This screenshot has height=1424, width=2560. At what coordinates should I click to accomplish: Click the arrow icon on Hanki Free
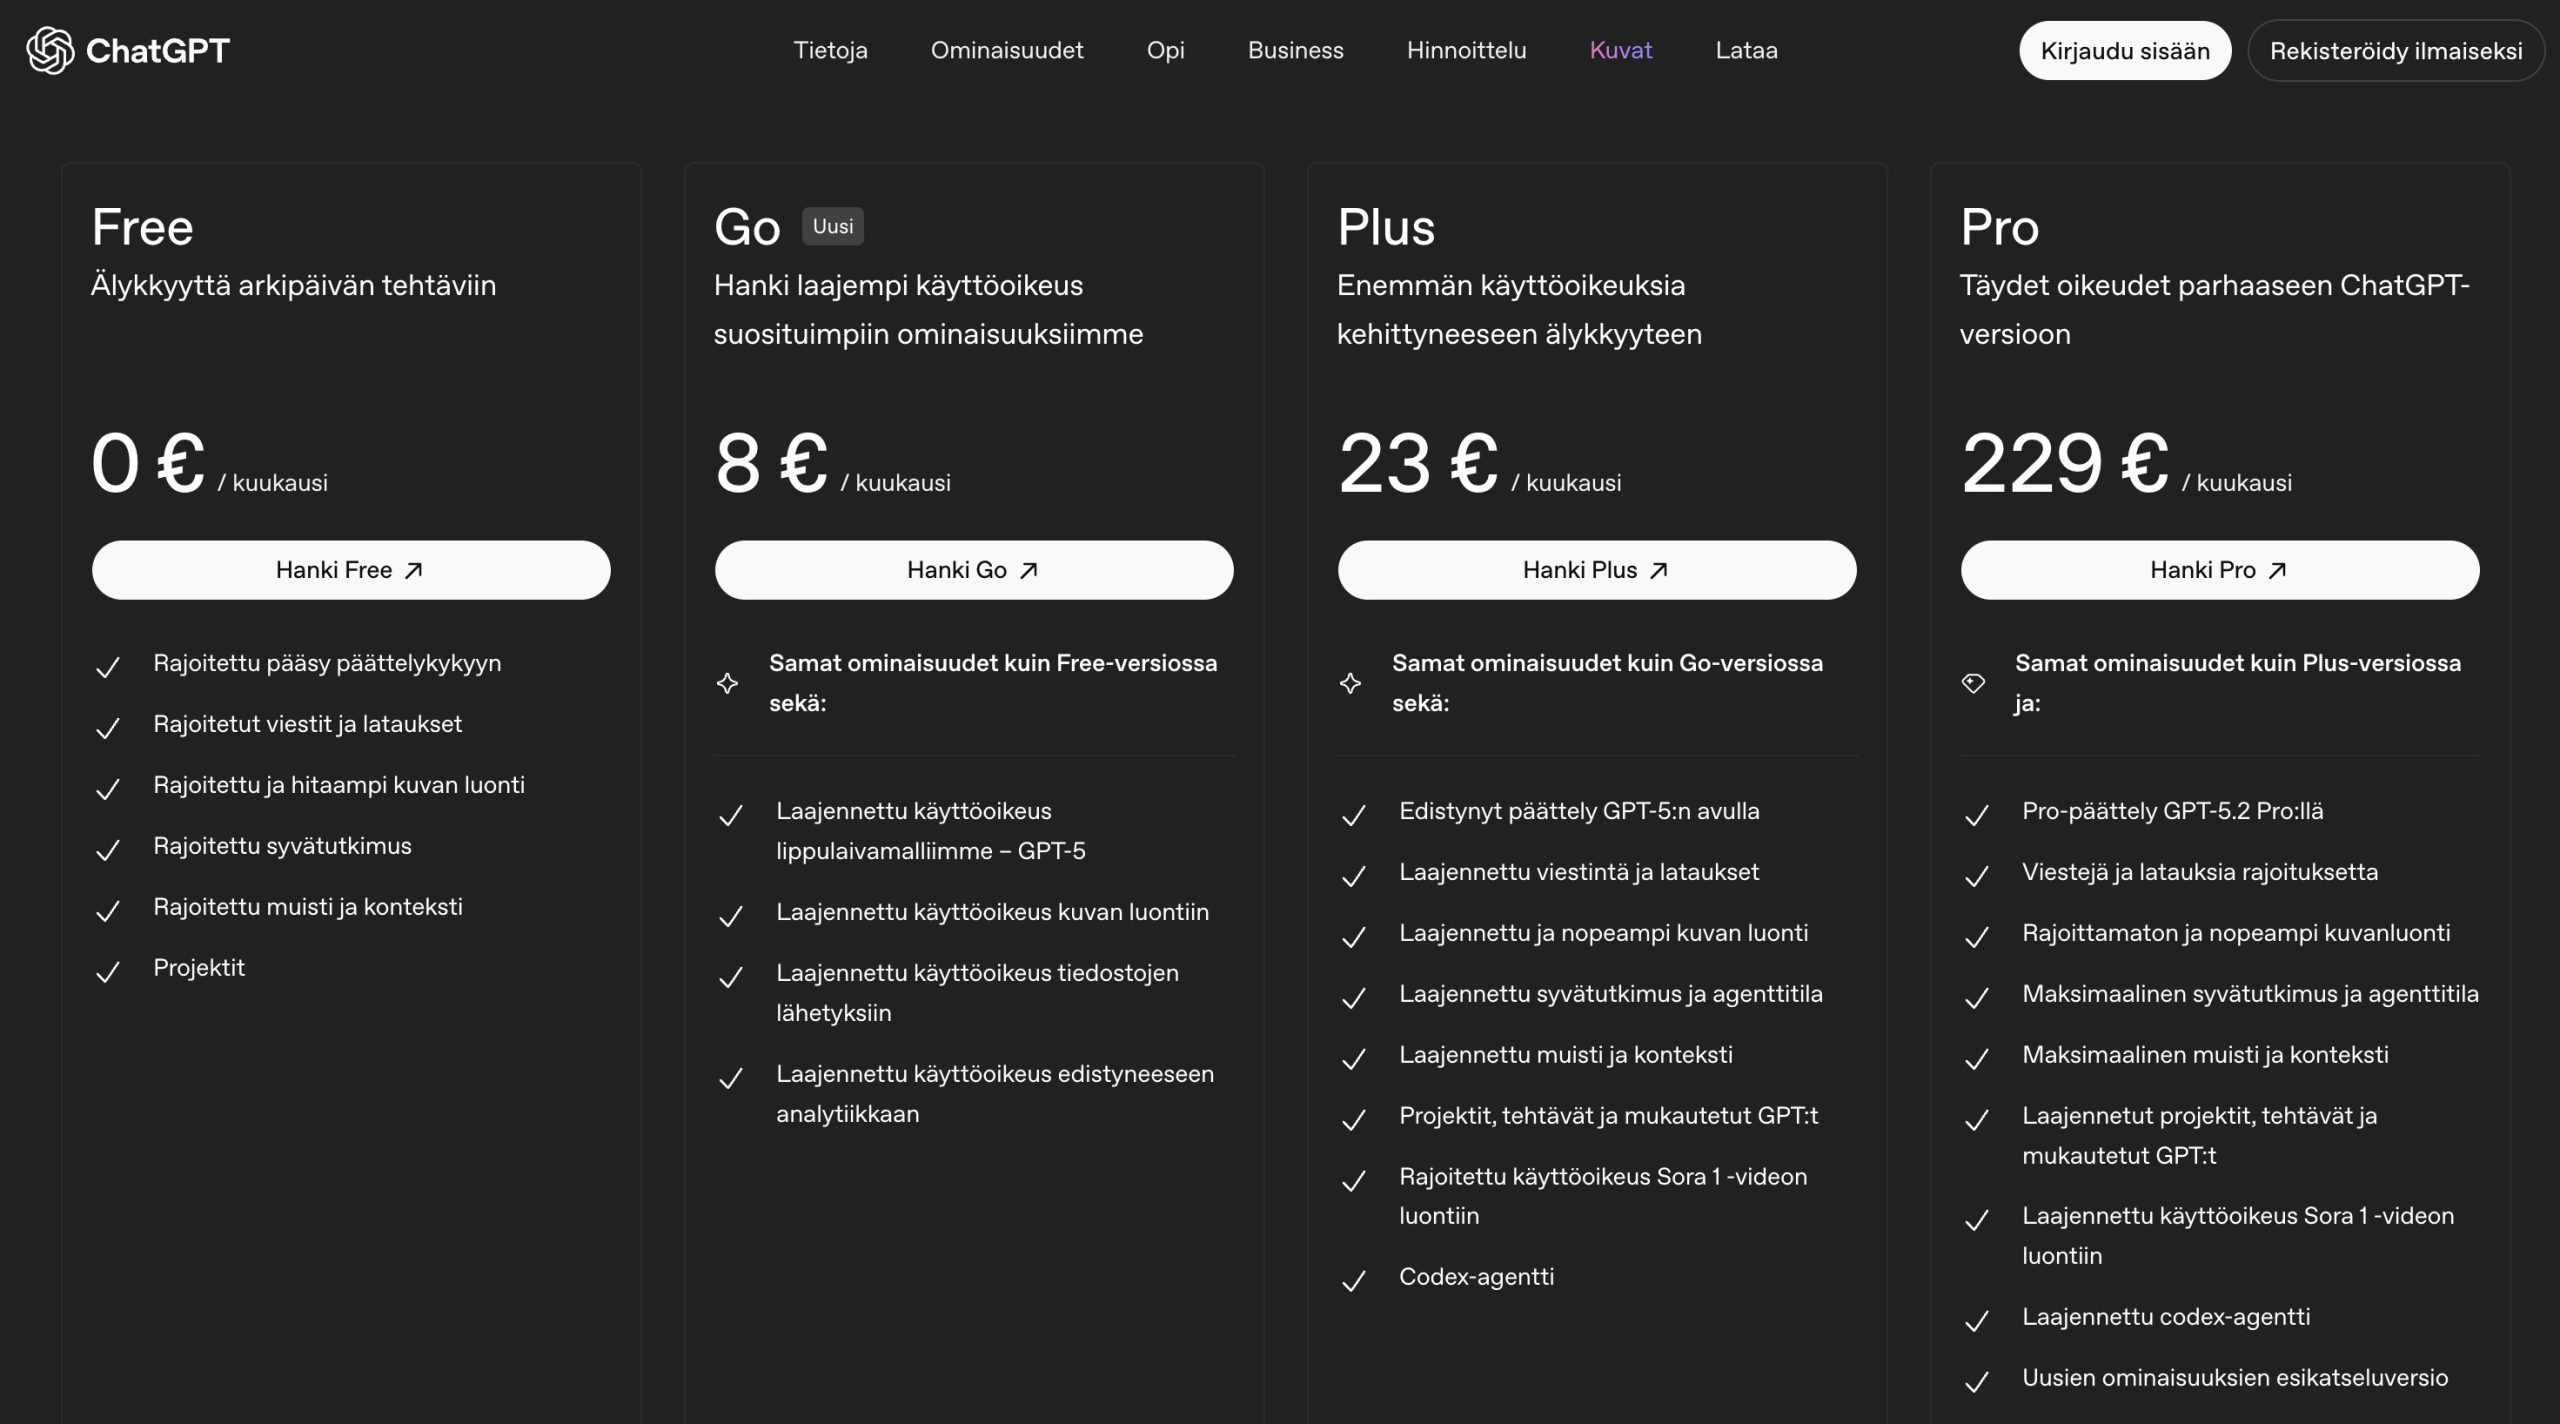414,570
